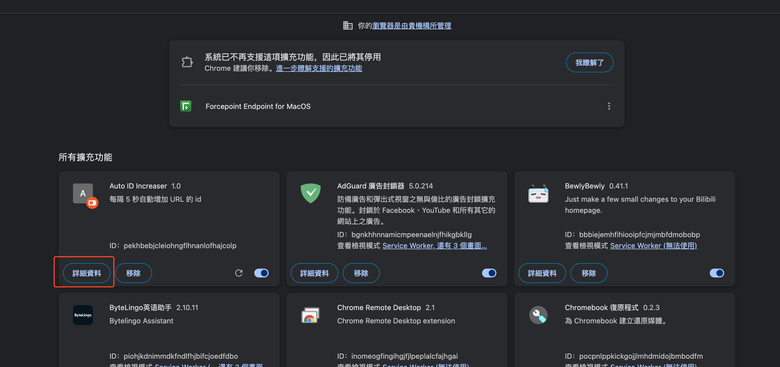Click puzzle-piece icon in unsupported extension notice
This screenshot has height=367, width=780.
[187, 63]
